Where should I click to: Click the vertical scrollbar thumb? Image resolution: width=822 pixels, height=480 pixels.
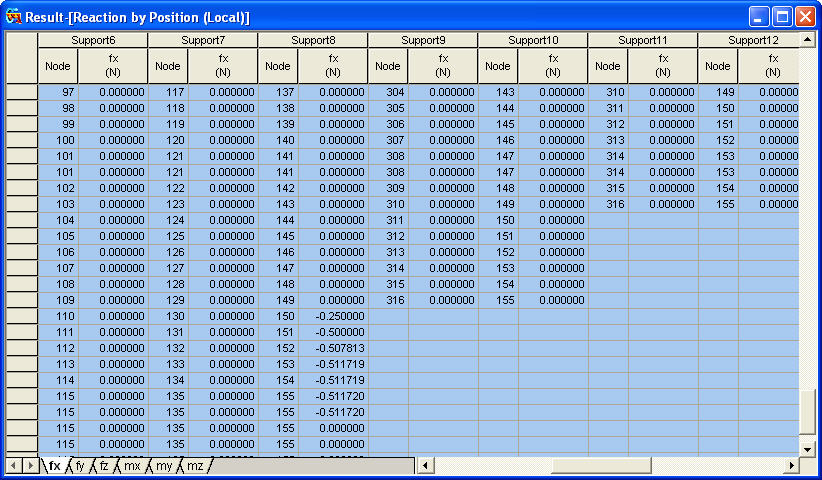807,409
